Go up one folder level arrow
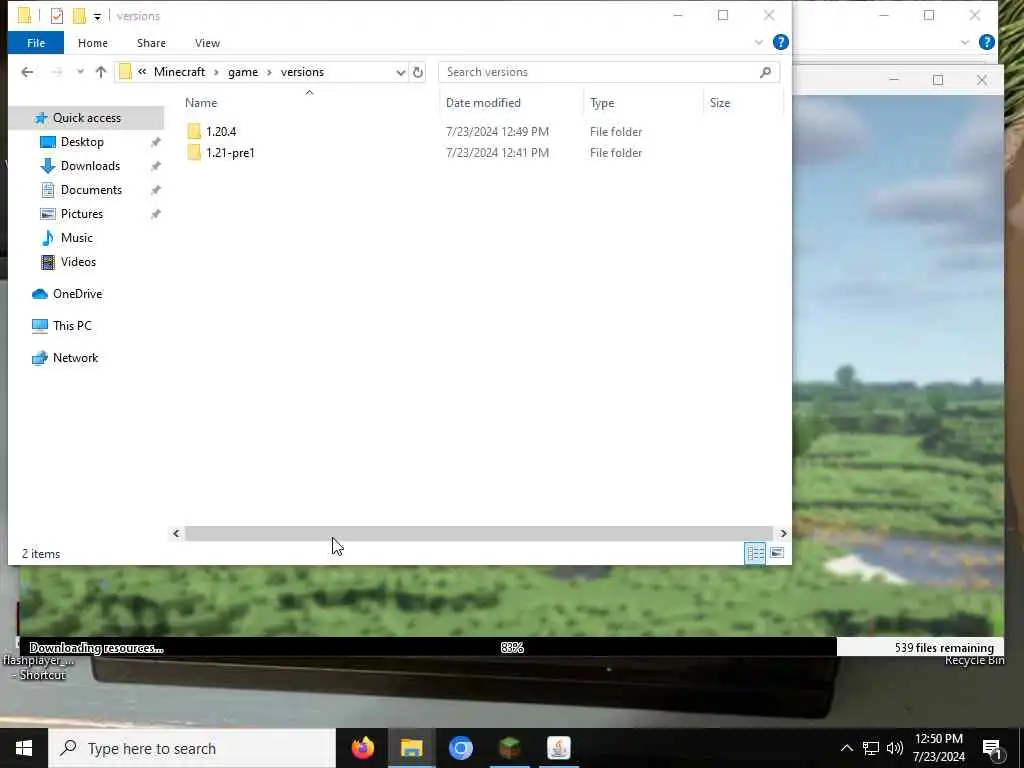This screenshot has width=1024, height=768. pyautogui.click(x=101, y=72)
